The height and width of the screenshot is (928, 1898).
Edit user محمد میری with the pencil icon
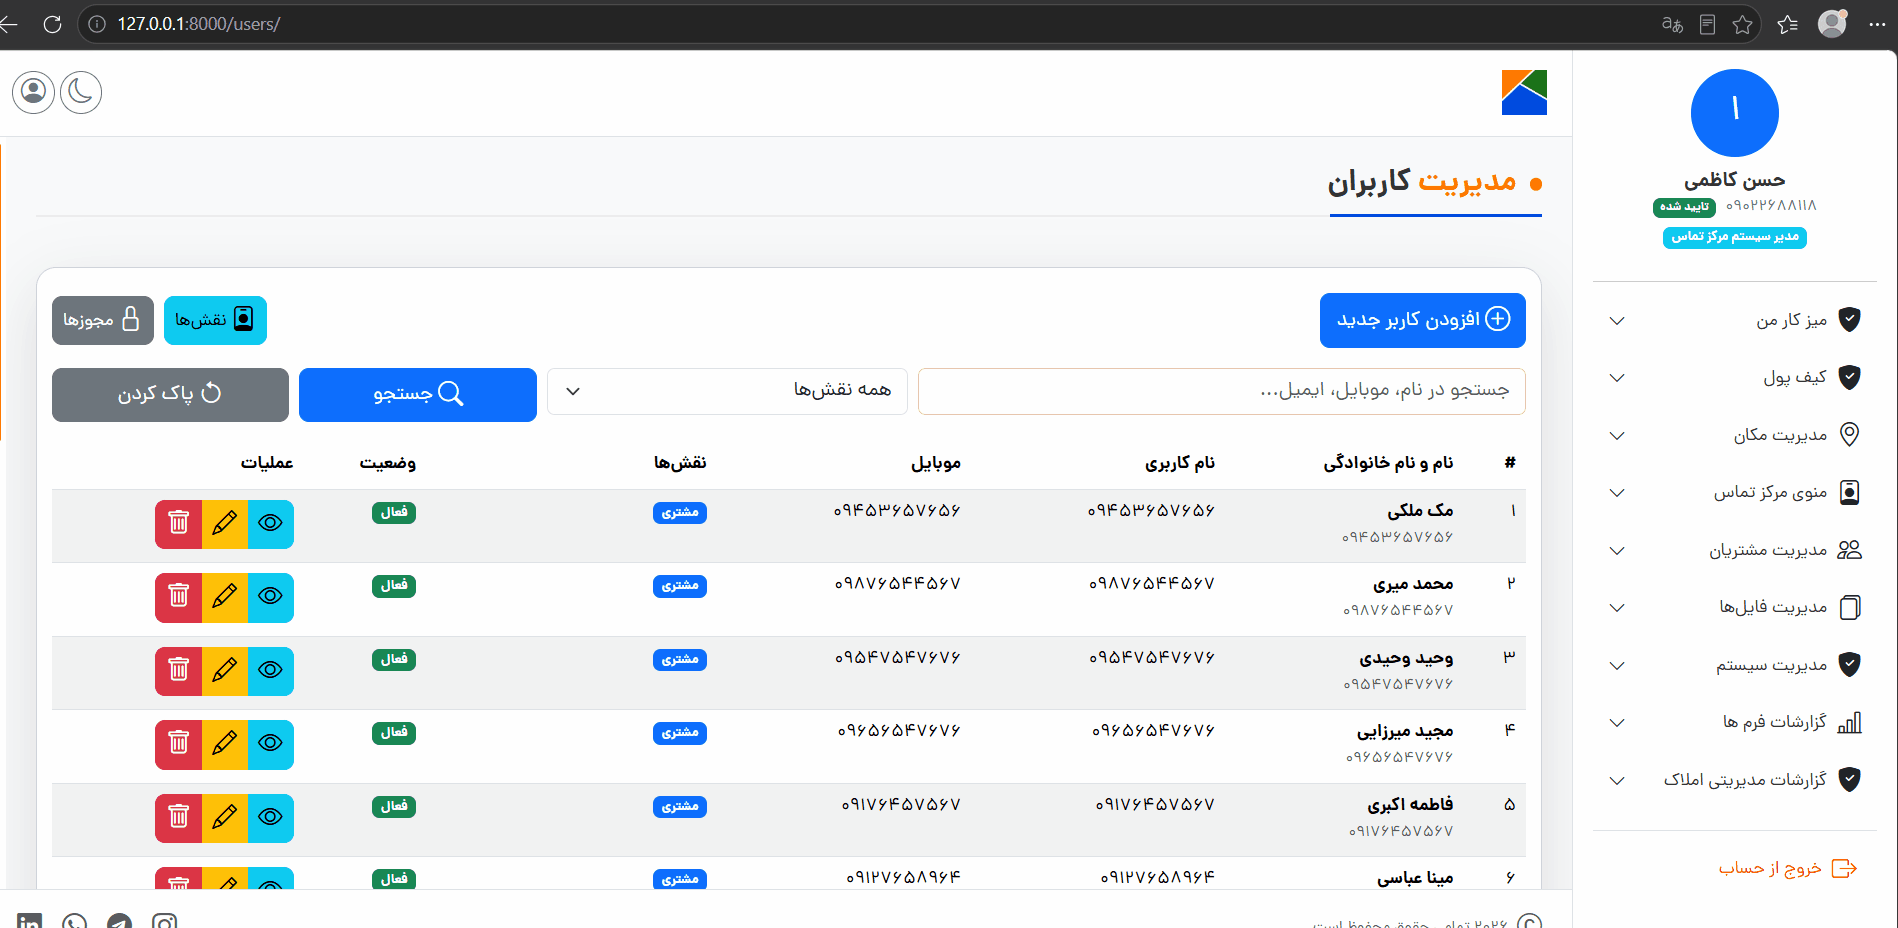(x=224, y=597)
